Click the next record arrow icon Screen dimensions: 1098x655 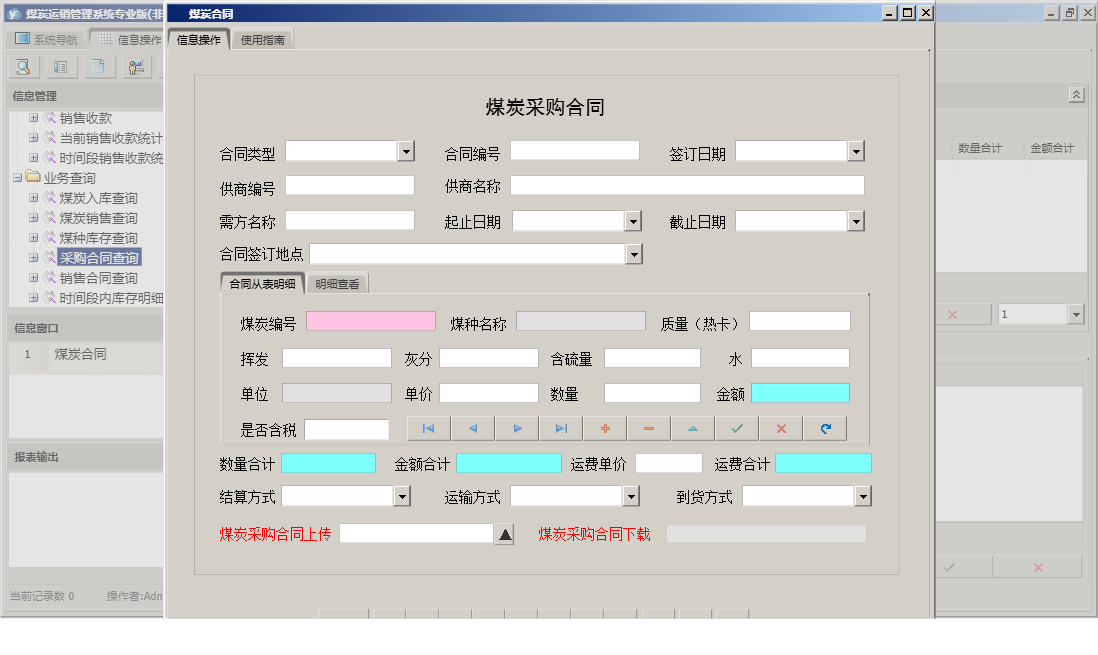(x=517, y=427)
